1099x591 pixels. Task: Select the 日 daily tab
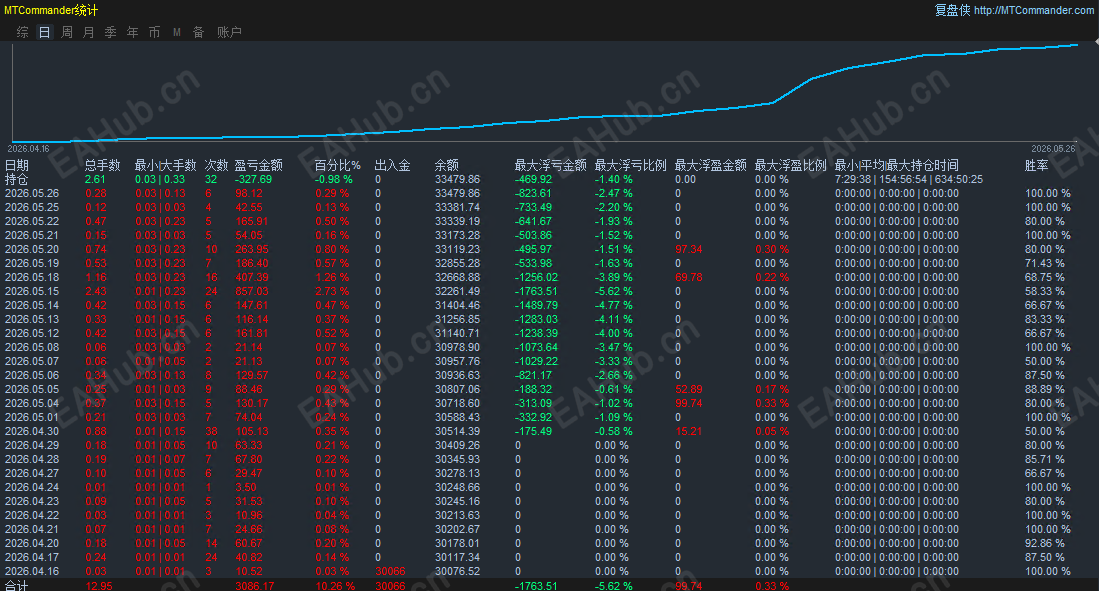click(44, 32)
